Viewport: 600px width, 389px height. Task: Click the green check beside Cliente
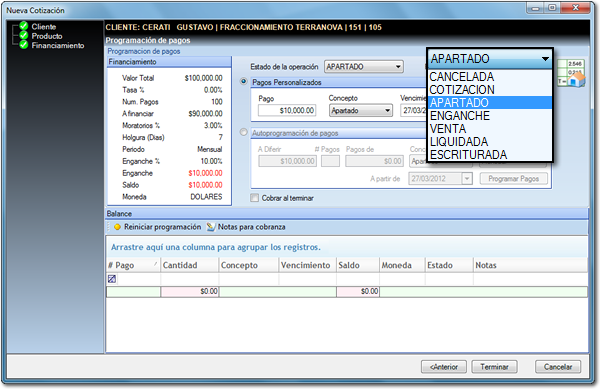coord(24,26)
